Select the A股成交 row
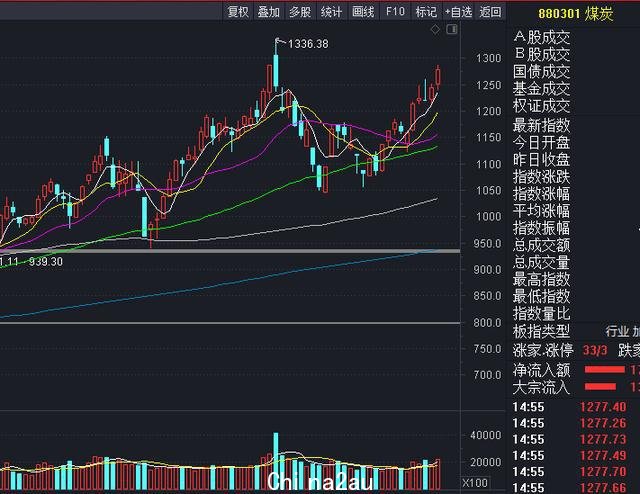640x494 pixels. tap(542, 37)
